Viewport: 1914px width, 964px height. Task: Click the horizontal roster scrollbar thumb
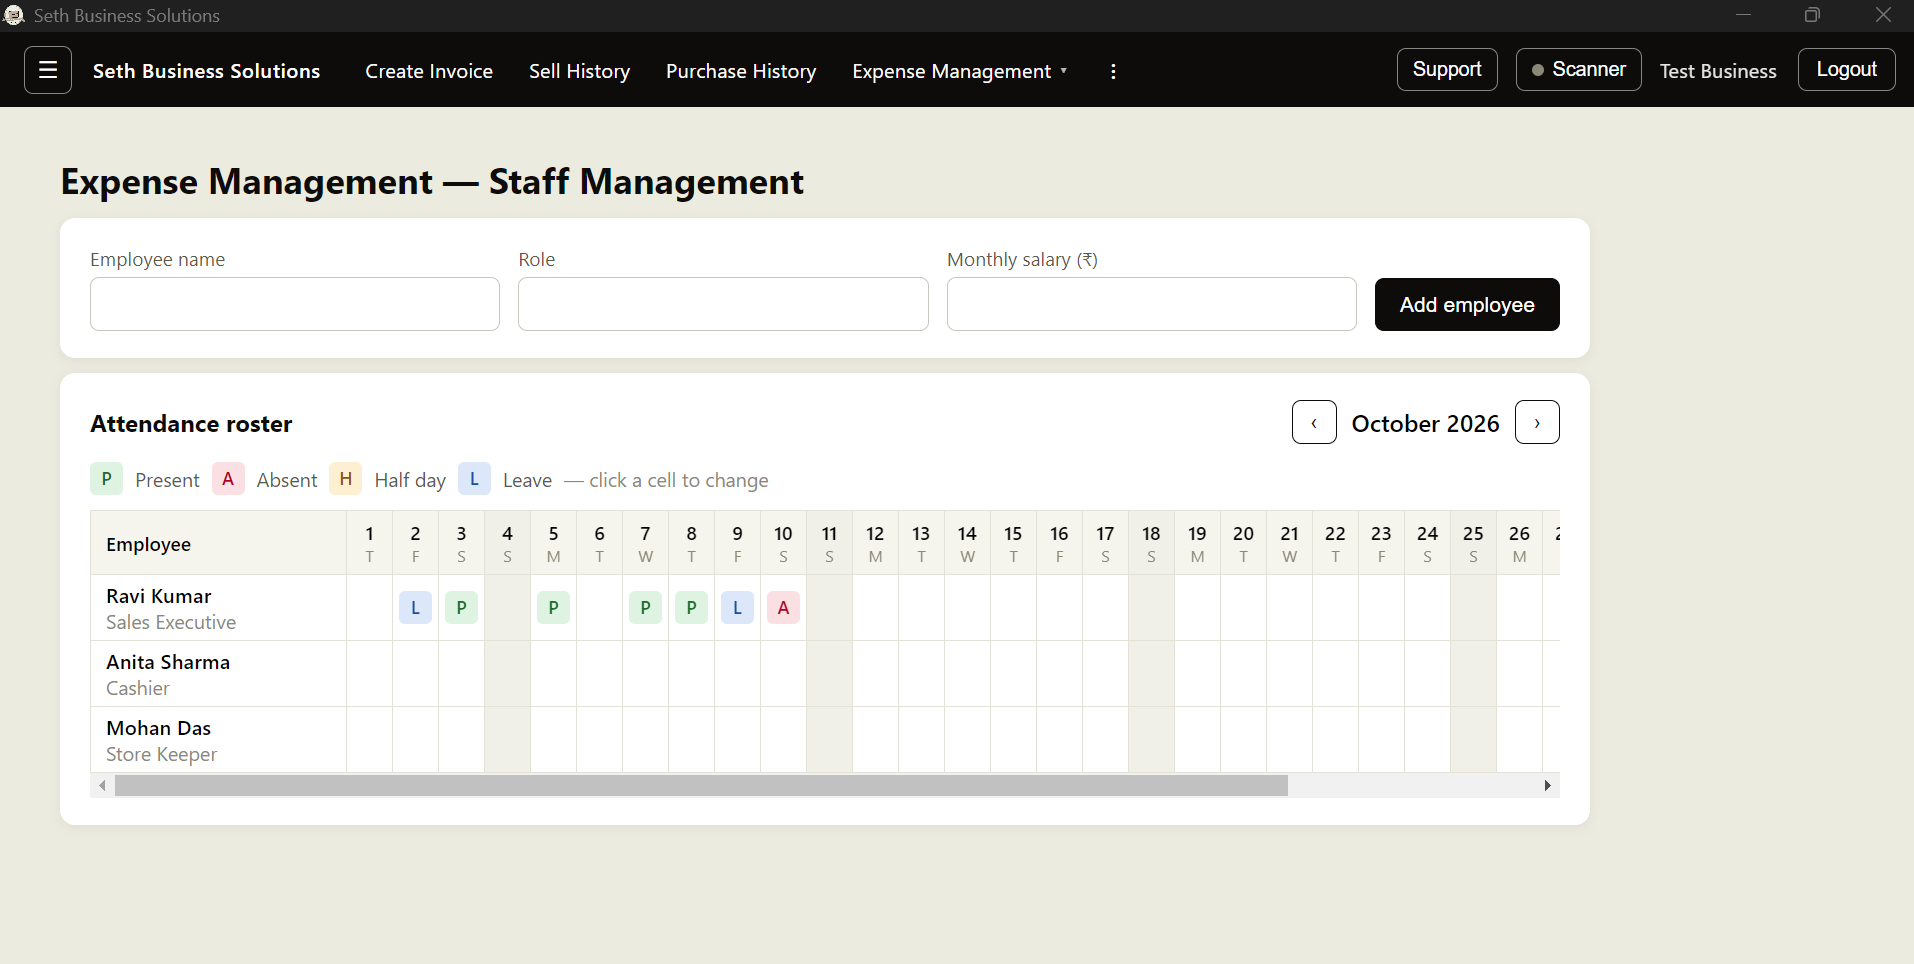(x=701, y=785)
